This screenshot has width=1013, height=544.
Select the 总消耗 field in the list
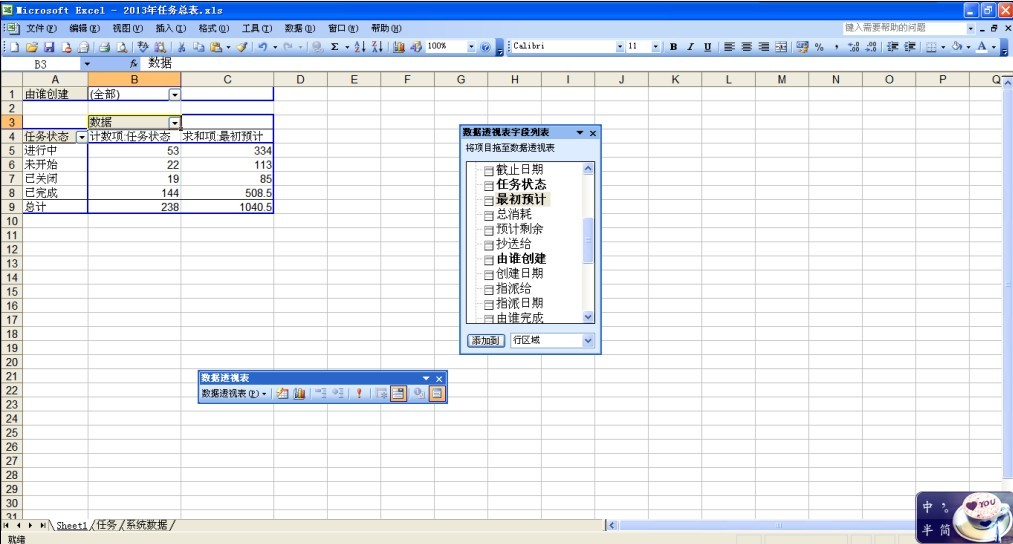[513, 214]
